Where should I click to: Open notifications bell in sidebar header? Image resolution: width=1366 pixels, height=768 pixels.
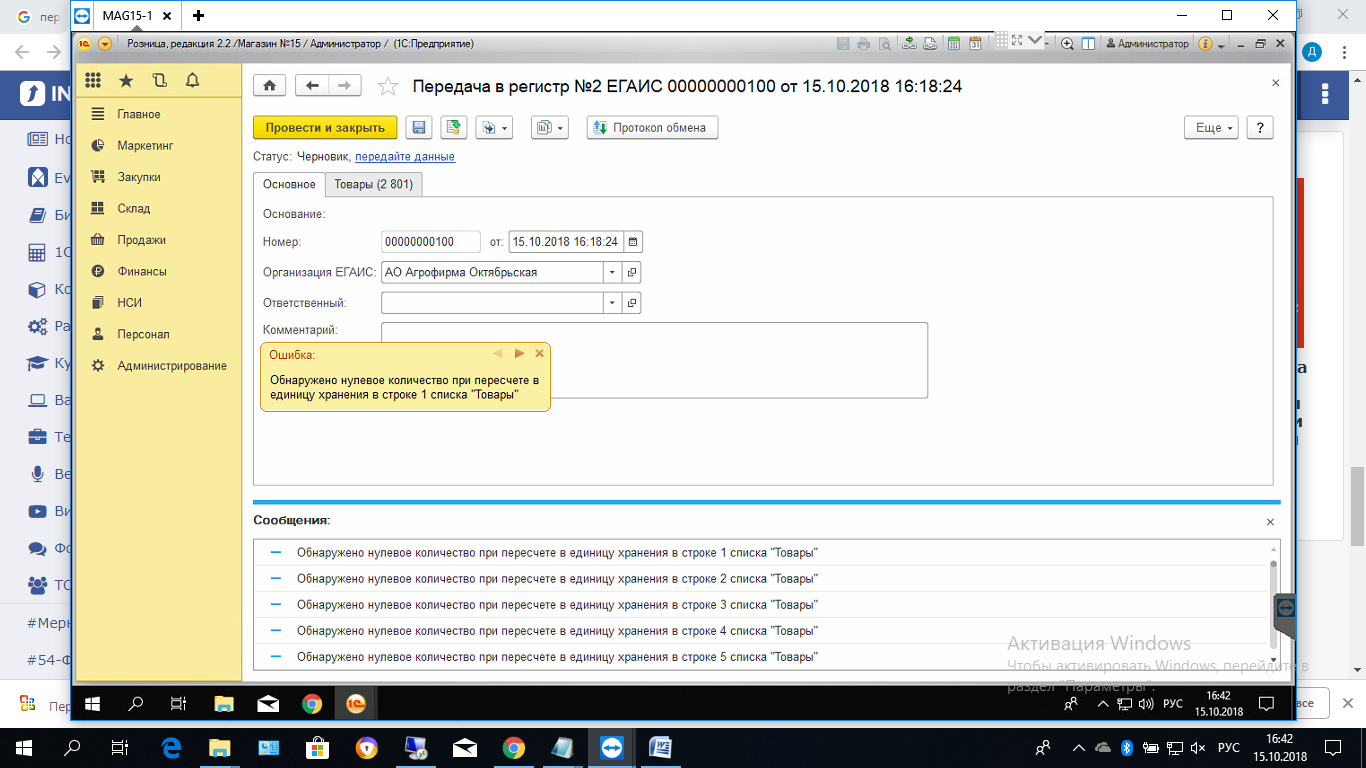click(x=192, y=81)
